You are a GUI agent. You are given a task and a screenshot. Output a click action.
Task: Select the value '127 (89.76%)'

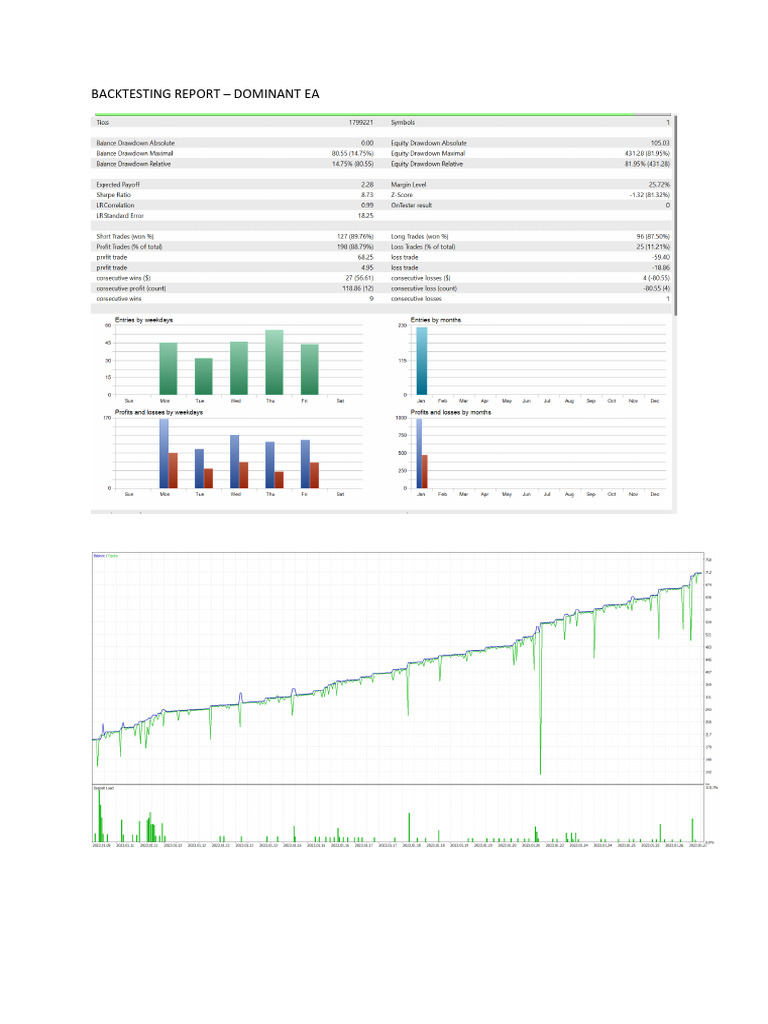355,236
